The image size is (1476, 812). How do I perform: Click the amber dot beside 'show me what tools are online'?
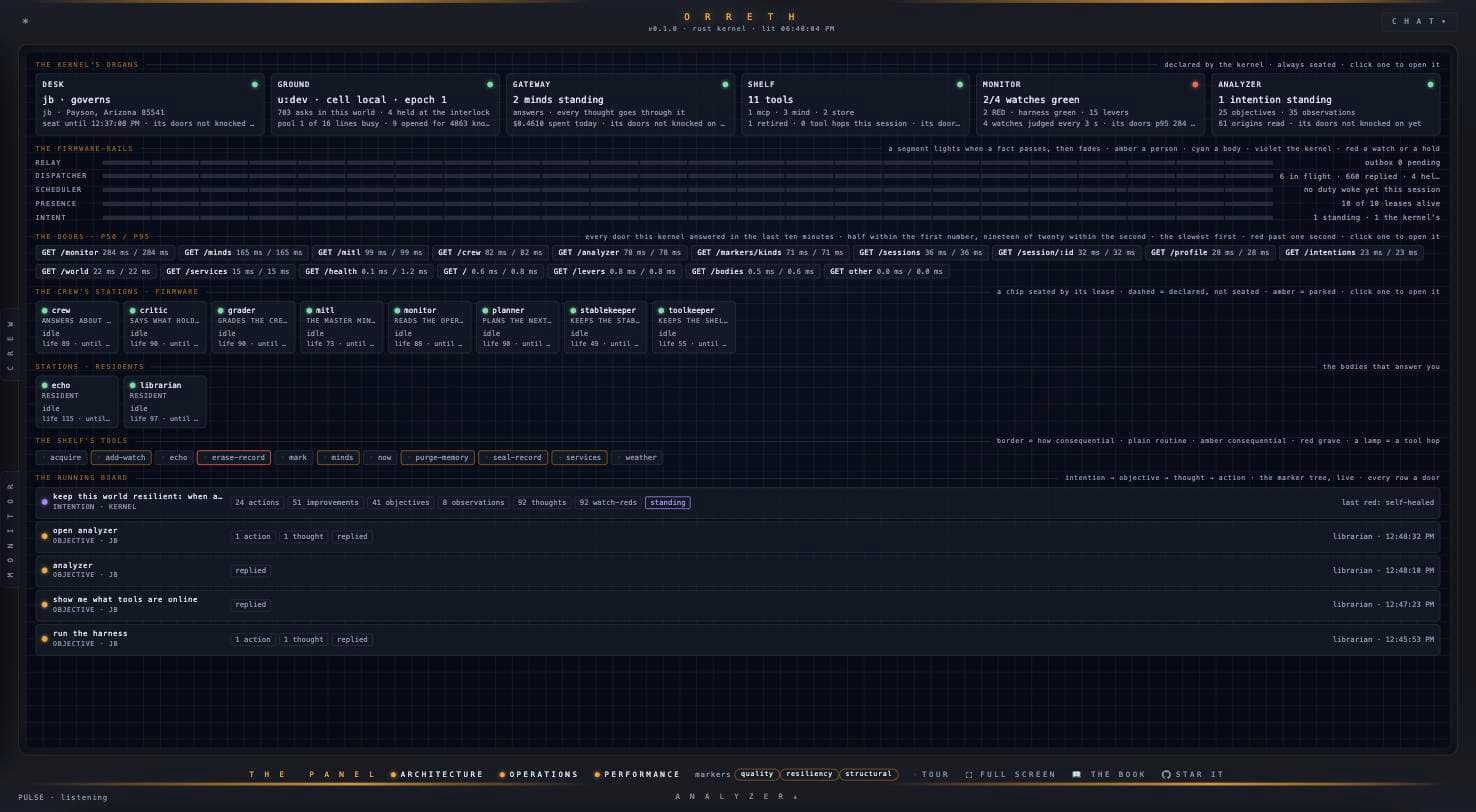[45, 604]
